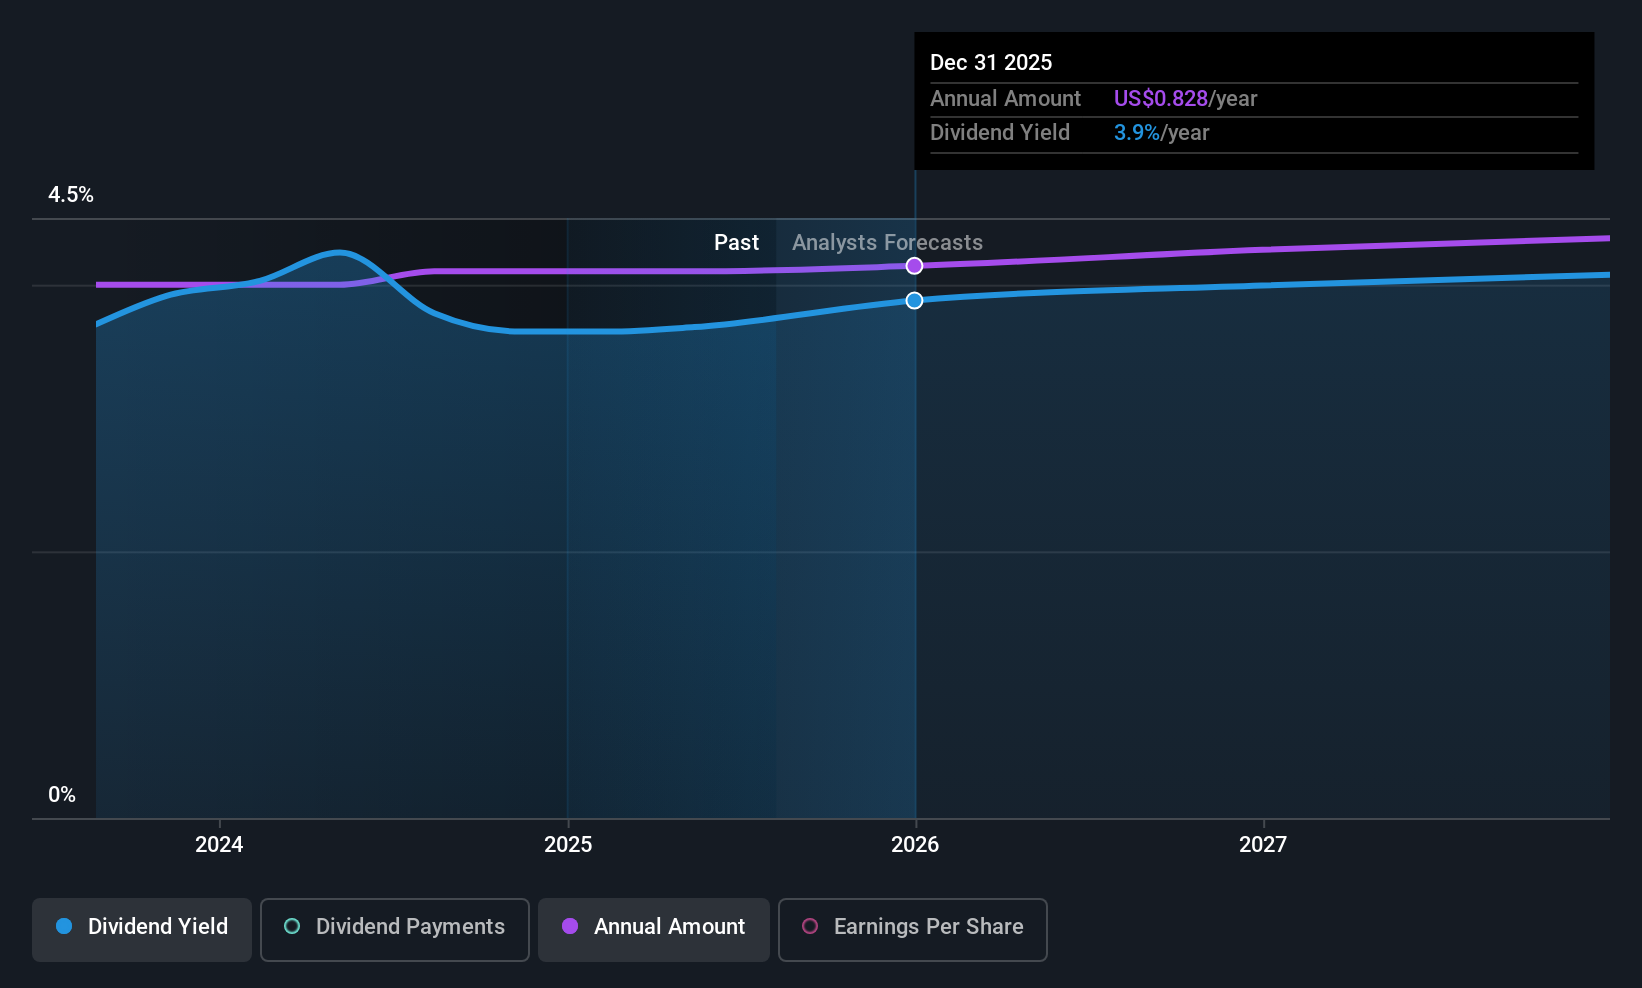Select the blue Dividend Yield data point
The height and width of the screenshot is (988, 1642).
pyautogui.click(x=914, y=300)
